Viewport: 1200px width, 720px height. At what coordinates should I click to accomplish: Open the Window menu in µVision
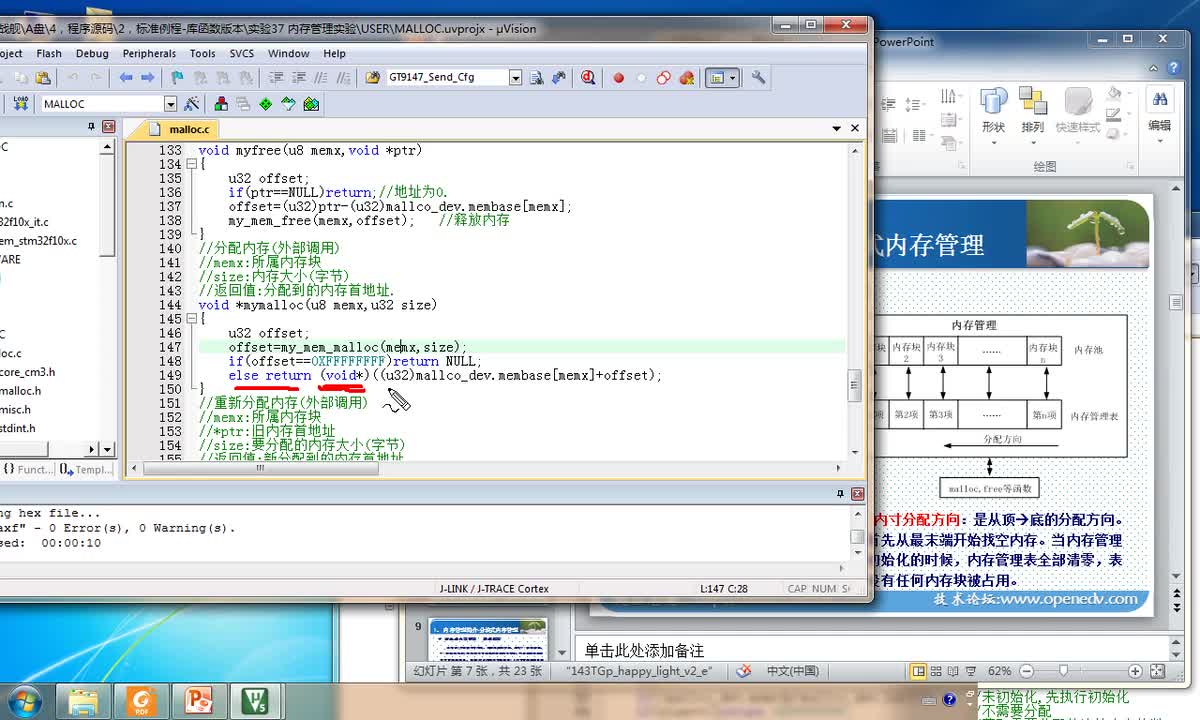pyautogui.click(x=288, y=54)
